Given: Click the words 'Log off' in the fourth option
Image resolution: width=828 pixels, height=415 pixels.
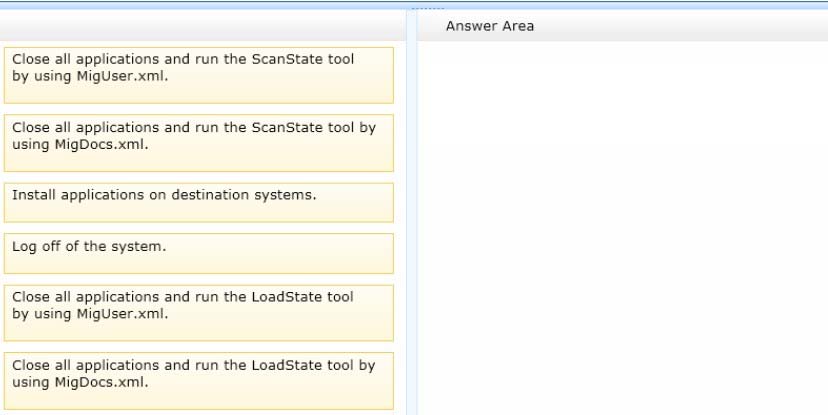Looking at the screenshot, I should click(36, 245).
